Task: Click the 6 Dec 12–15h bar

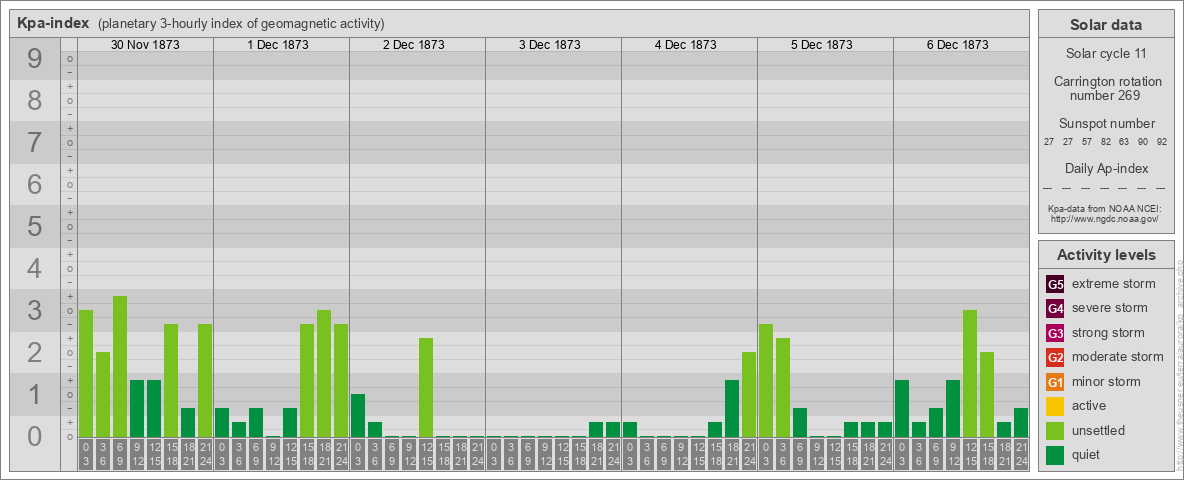Action: pos(970,374)
